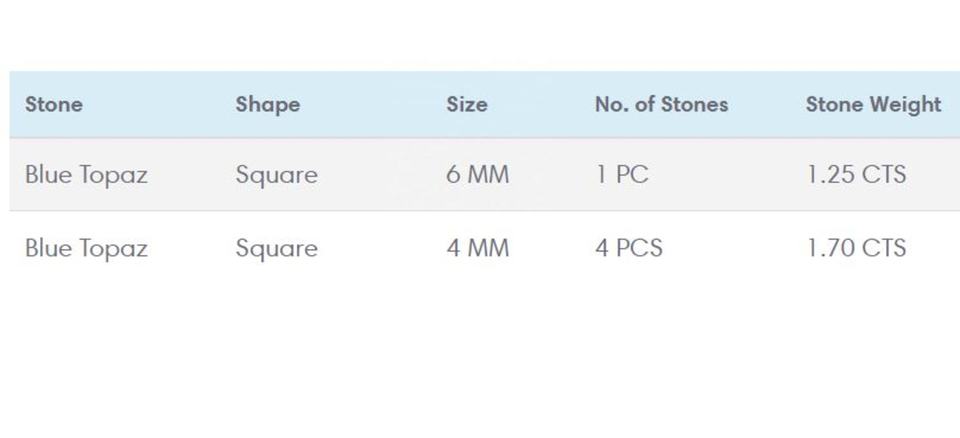This screenshot has width=960, height=438.
Task: Select Square in the 6 MM row
Action: click(276, 175)
